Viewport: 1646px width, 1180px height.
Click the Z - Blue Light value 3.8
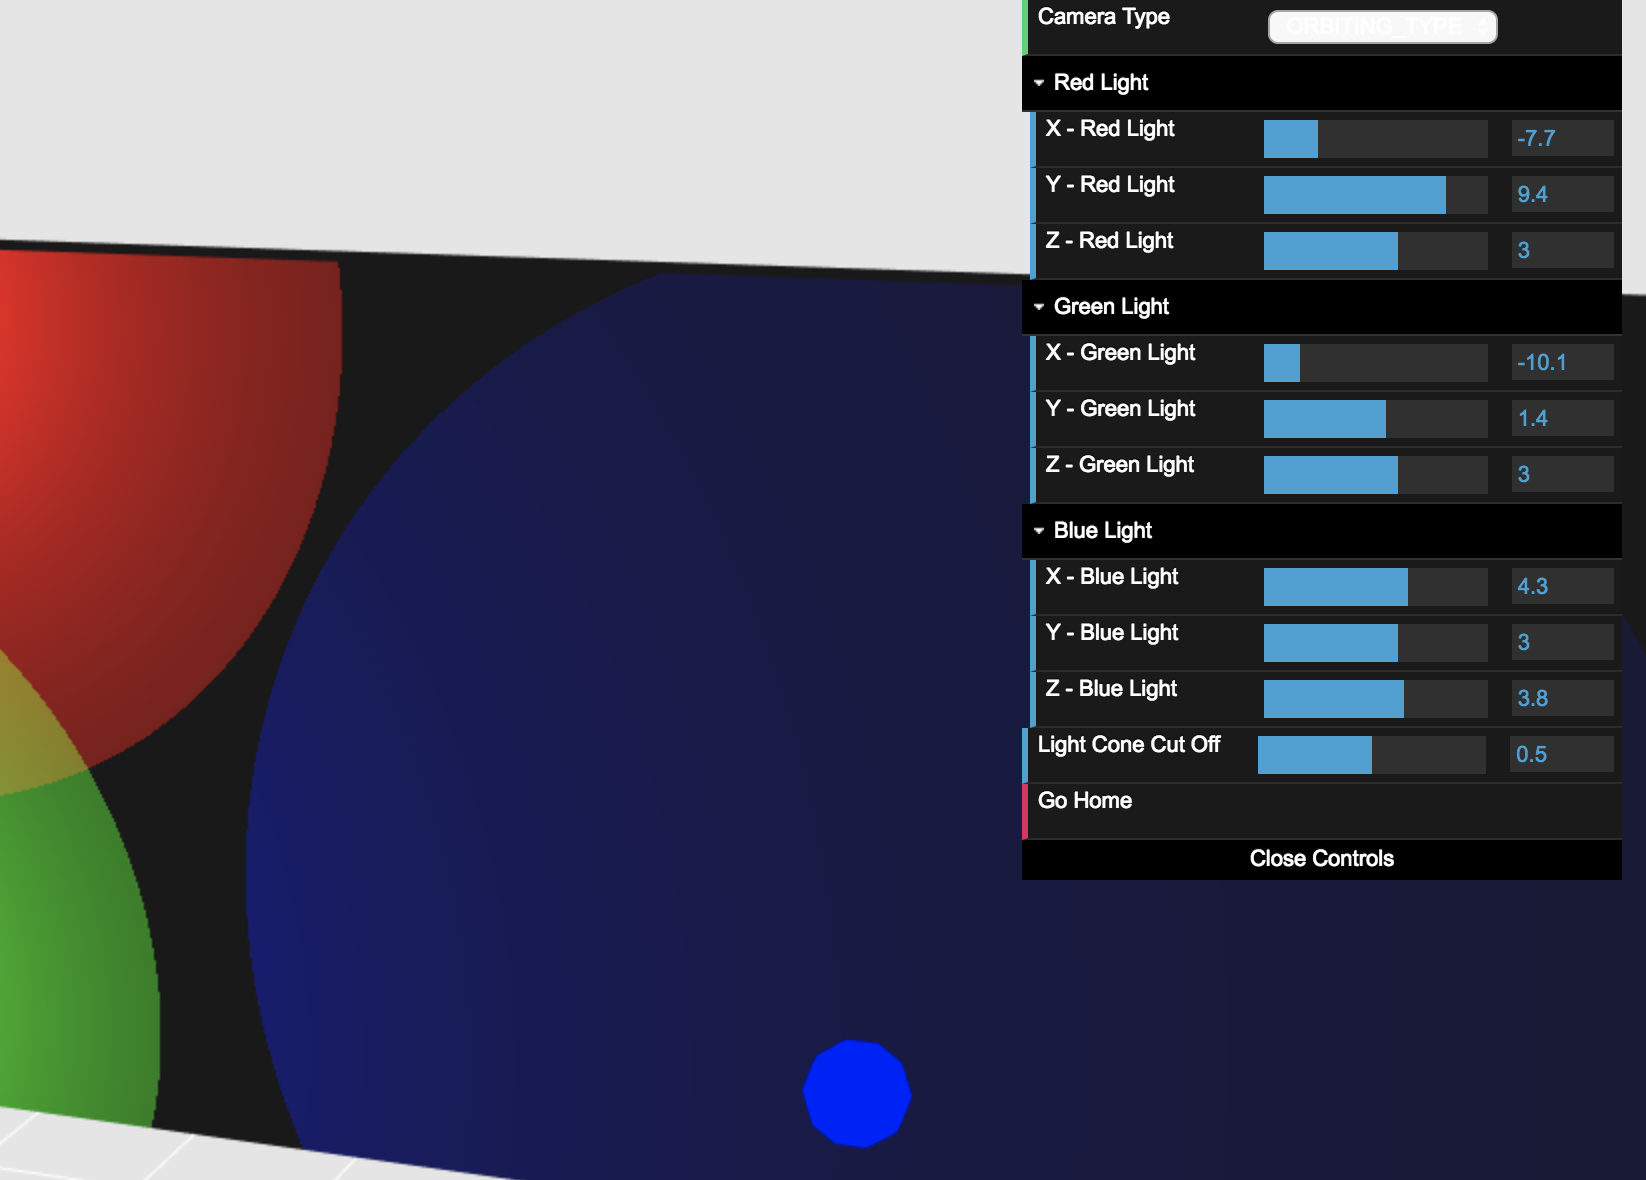1563,698
